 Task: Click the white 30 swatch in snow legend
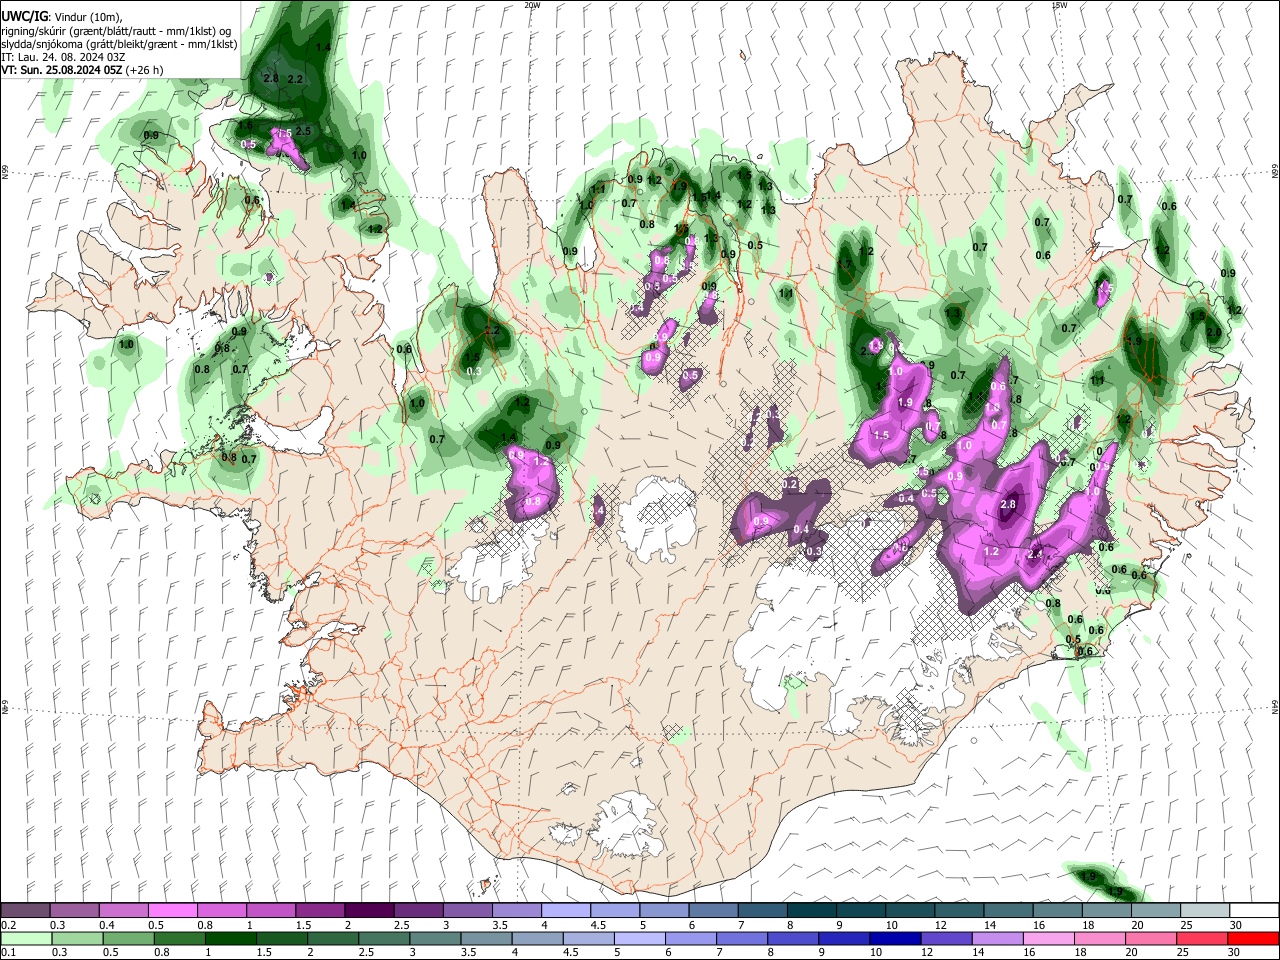[x=1254, y=910]
